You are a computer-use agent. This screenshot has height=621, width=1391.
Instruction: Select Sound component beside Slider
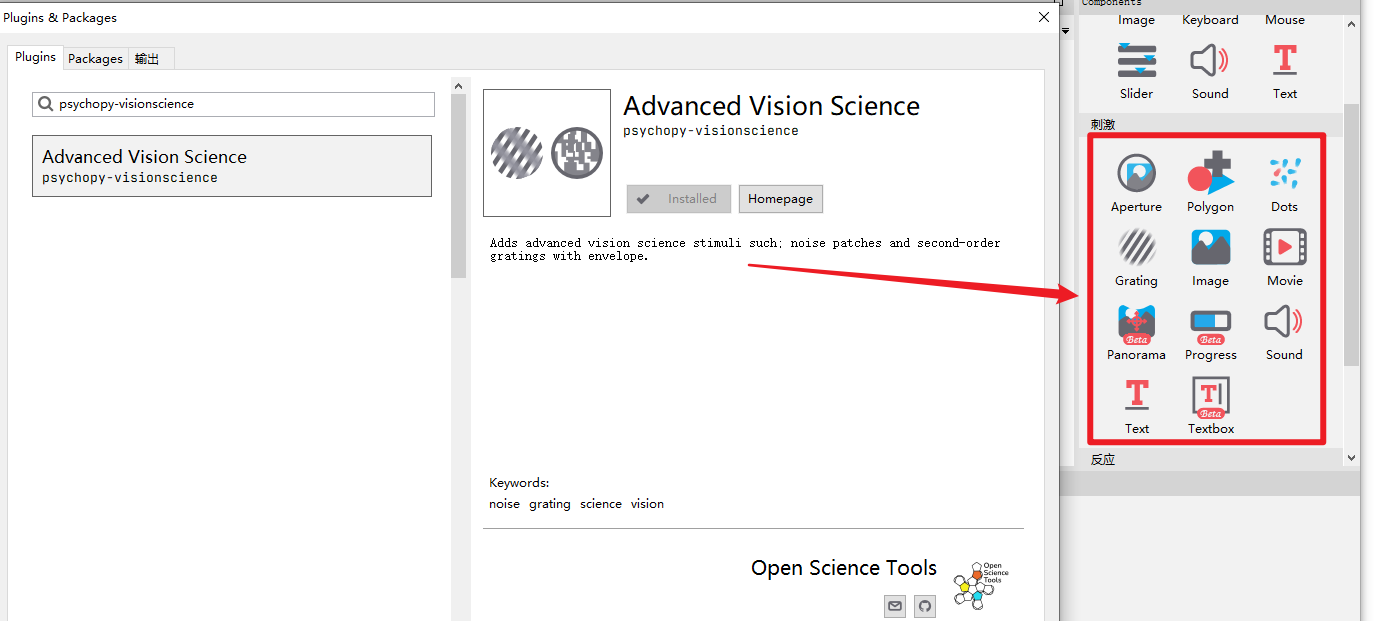coord(1210,61)
